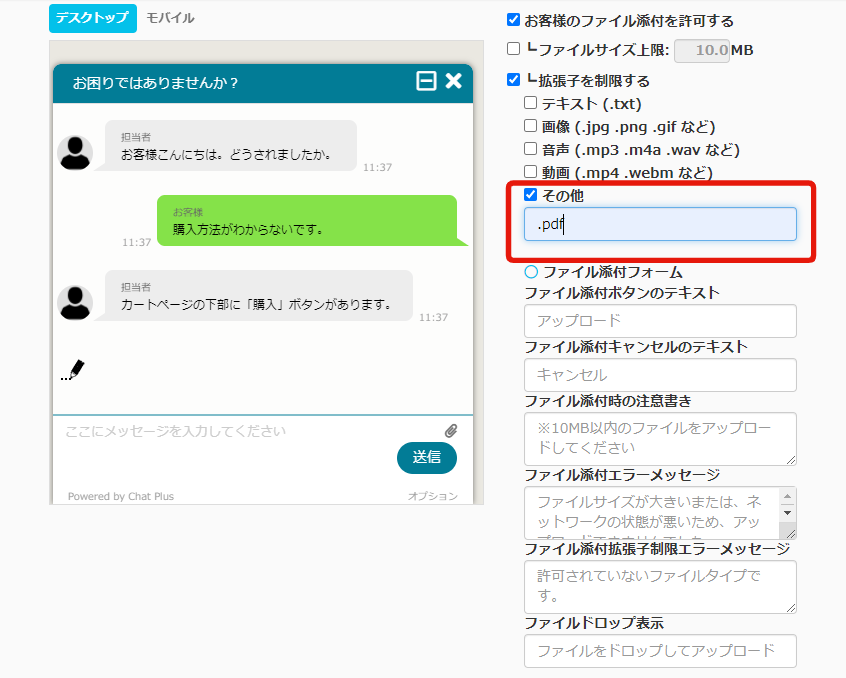The width and height of the screenshot is (846, 678).
Task: Focus the ファイル添付ボタンのテキスト field
Action: click(x=660, y=321)
